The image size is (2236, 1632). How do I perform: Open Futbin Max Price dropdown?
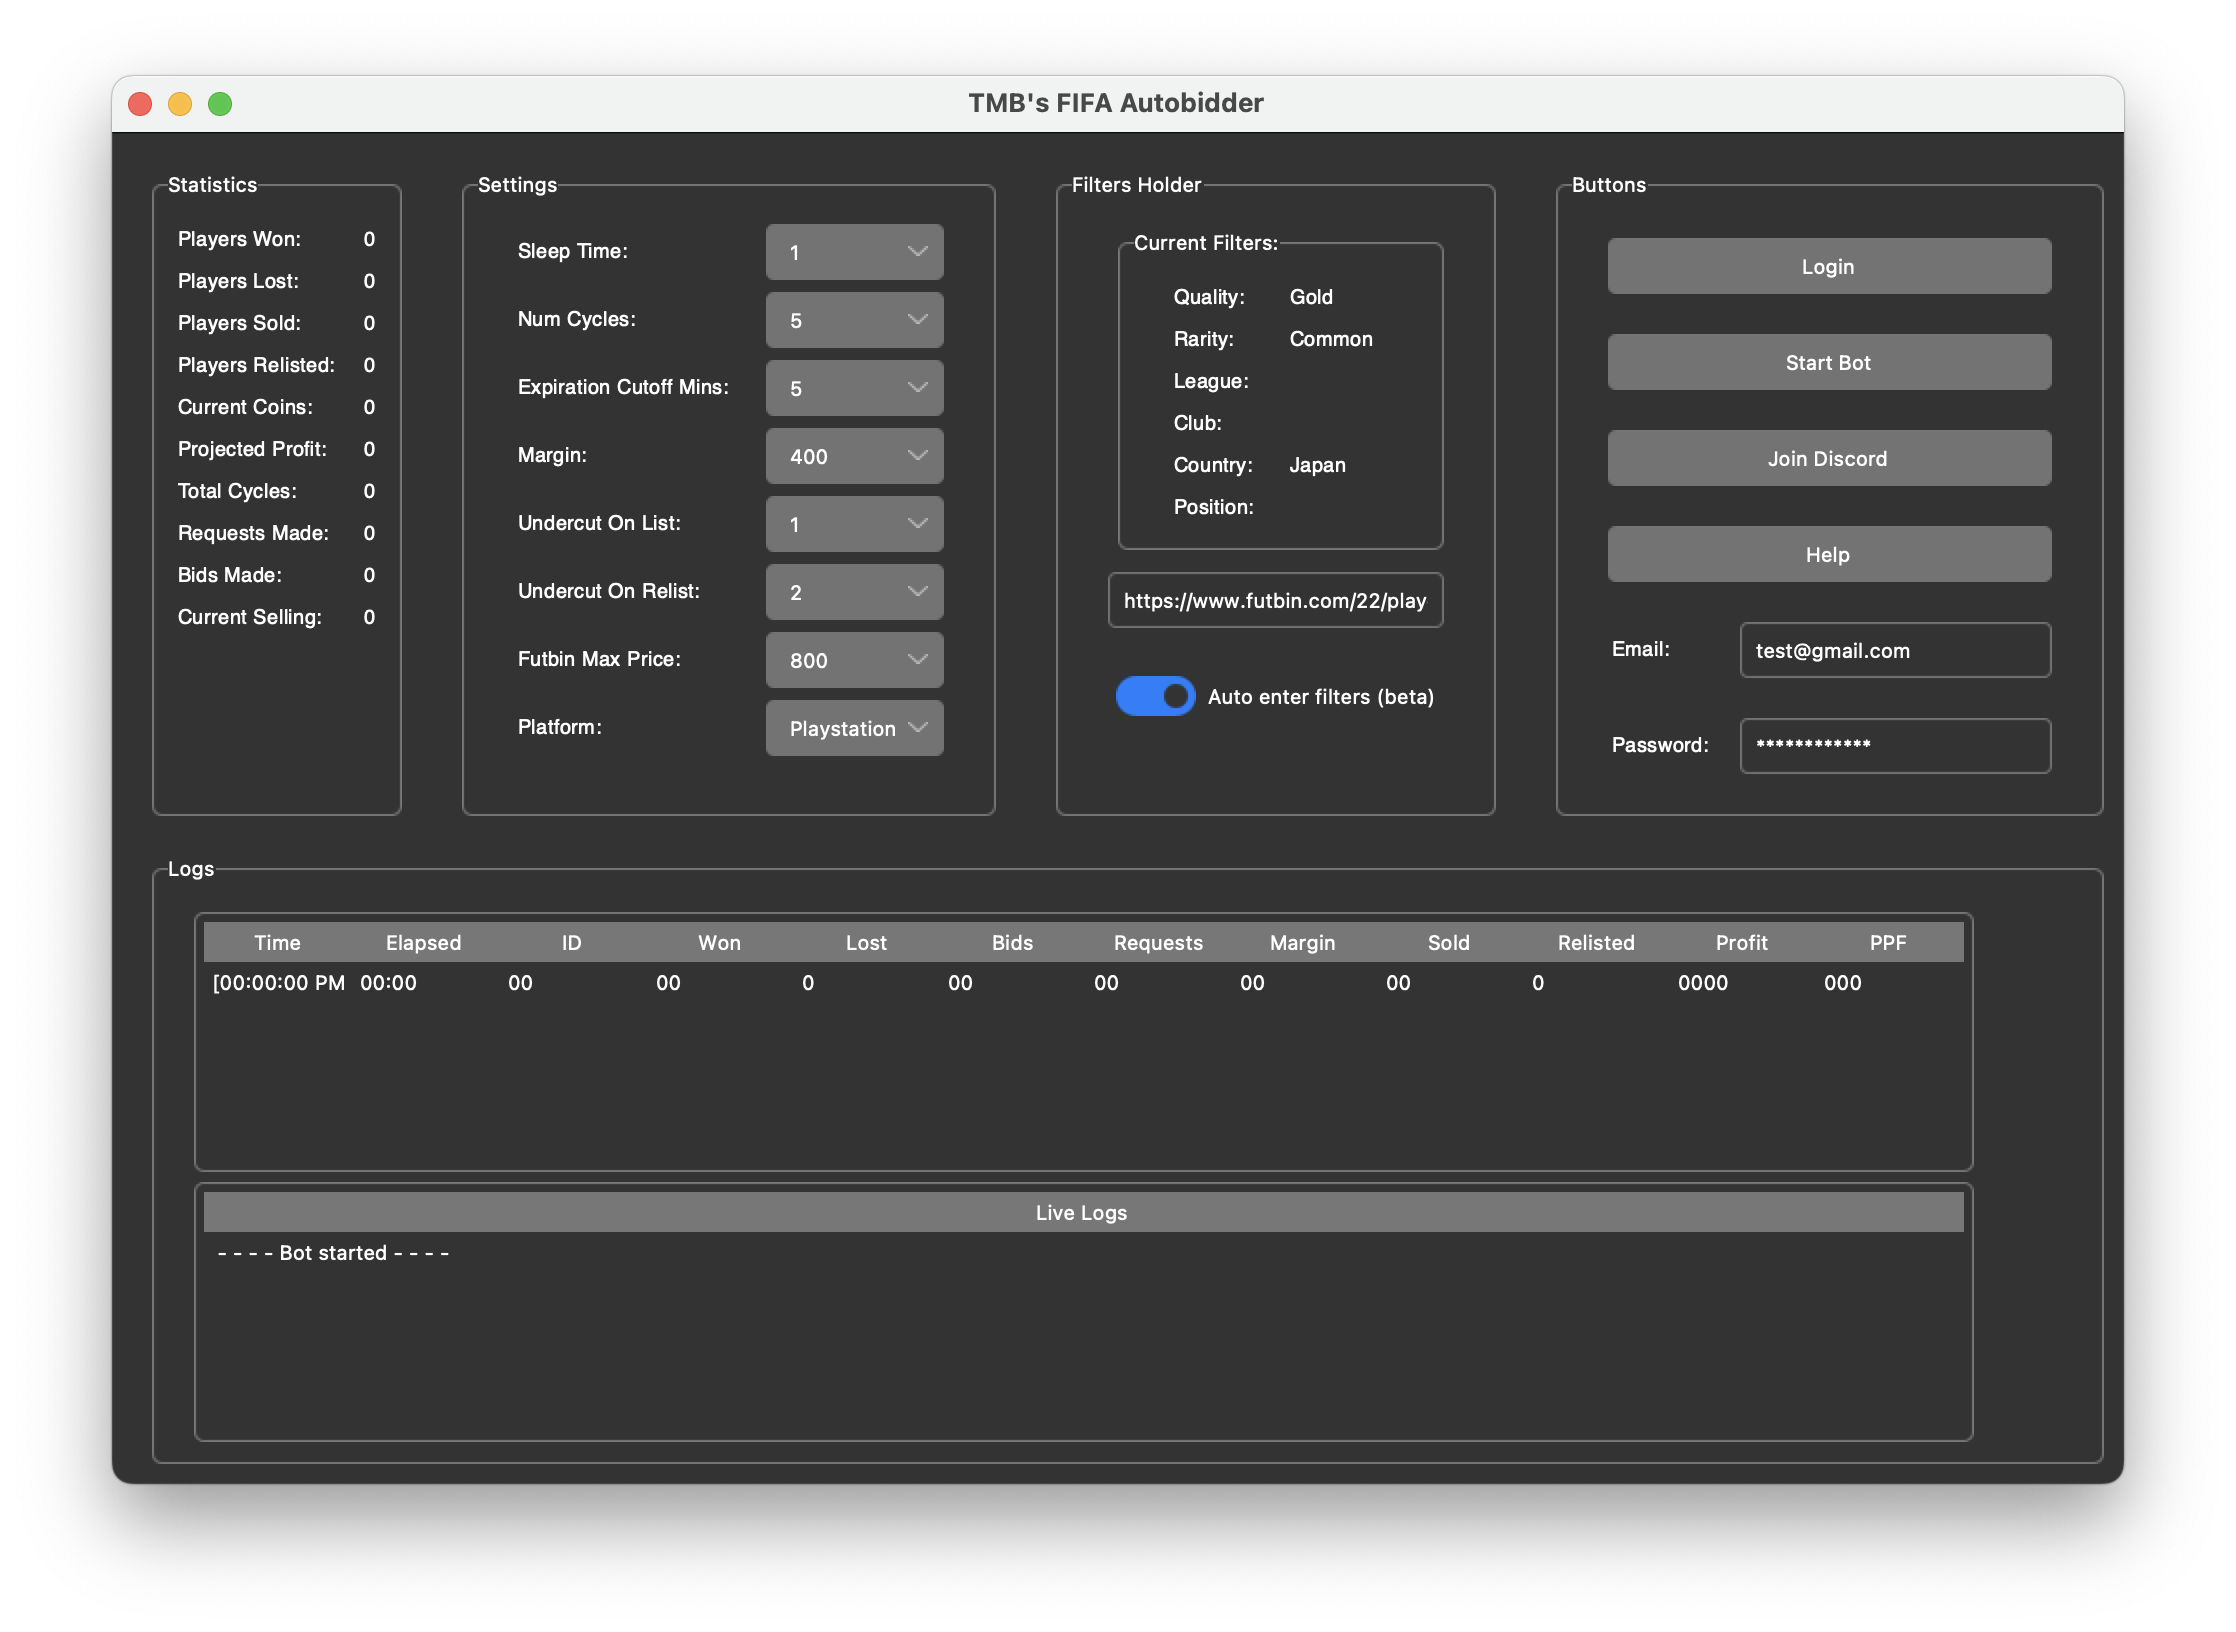tap(854, 660)
